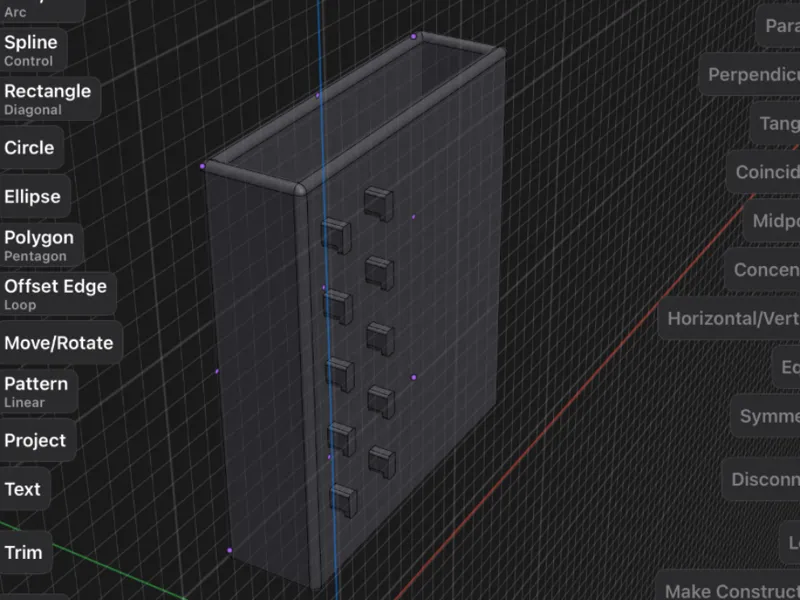Apply the Symmetric constraint
Viewport: 800px width, 600px height.
click(765, 416)
